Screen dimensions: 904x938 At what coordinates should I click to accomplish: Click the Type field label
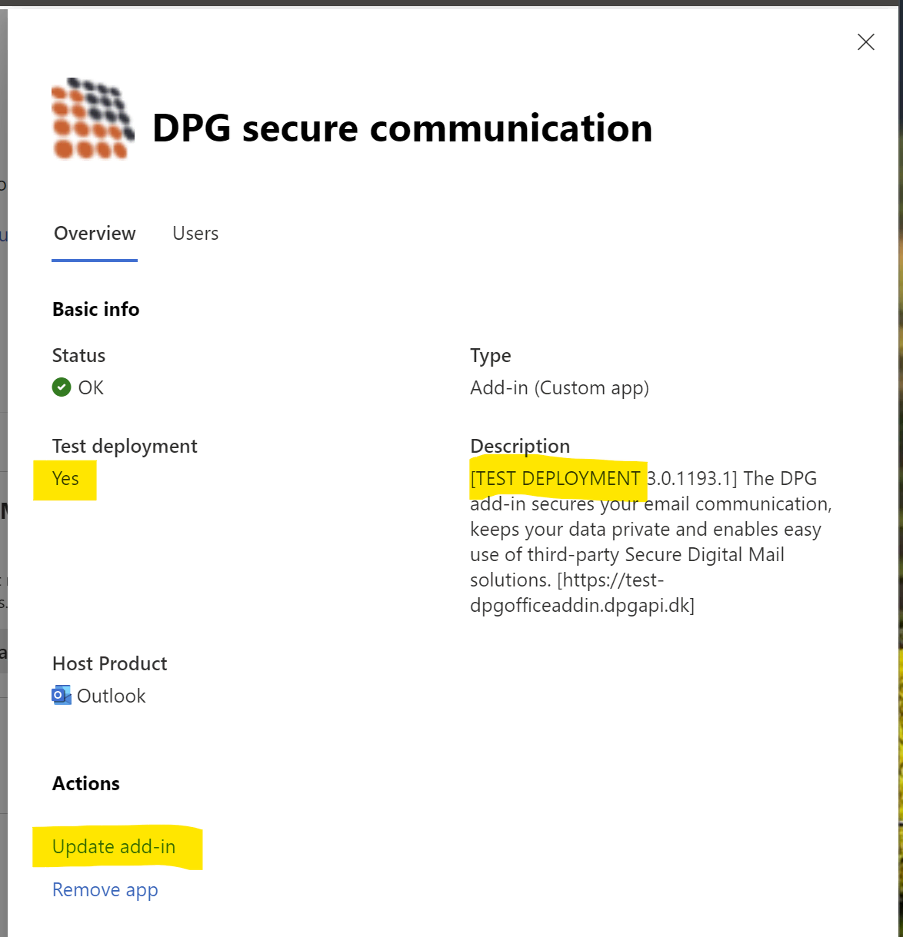(491, 355)
